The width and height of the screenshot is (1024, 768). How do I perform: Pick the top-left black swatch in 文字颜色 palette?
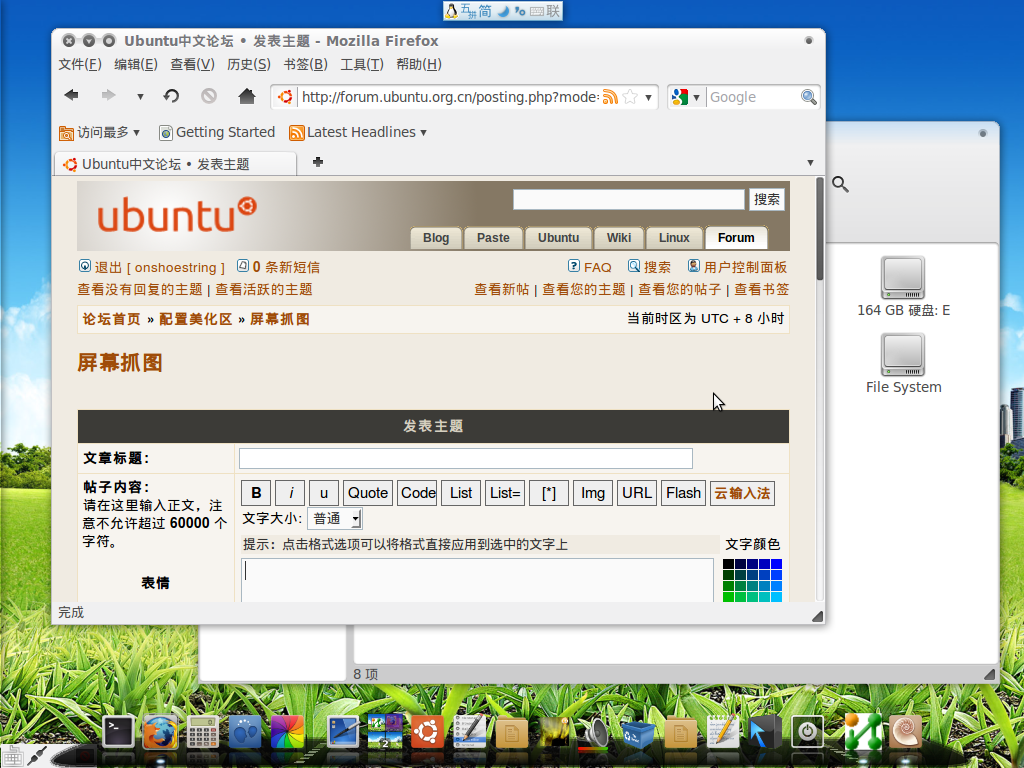728,565
